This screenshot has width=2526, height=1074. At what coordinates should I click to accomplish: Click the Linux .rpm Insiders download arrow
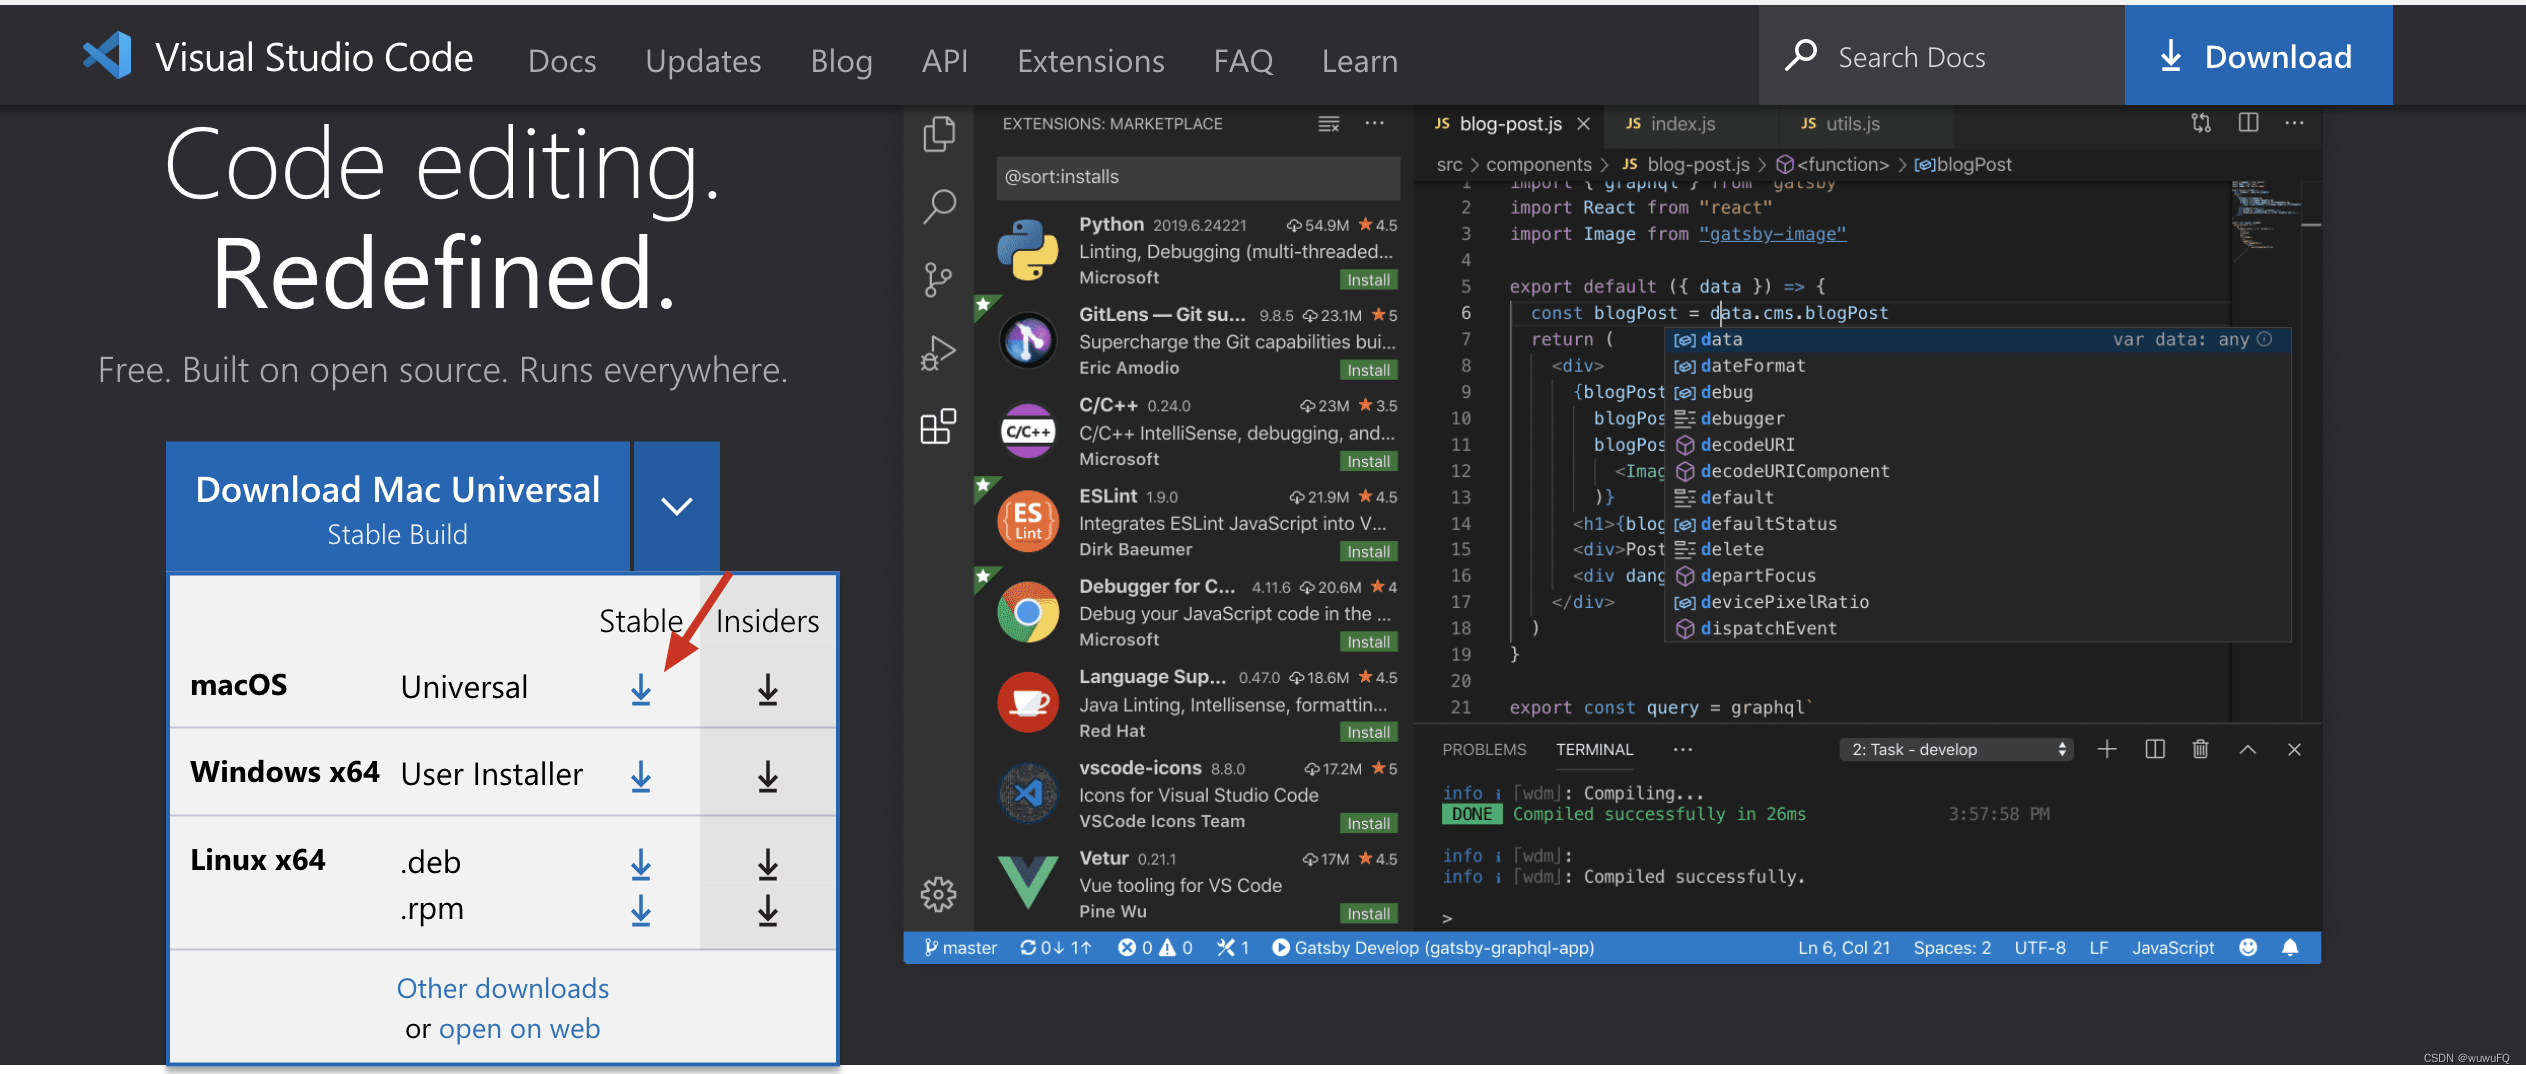[768, 910]
